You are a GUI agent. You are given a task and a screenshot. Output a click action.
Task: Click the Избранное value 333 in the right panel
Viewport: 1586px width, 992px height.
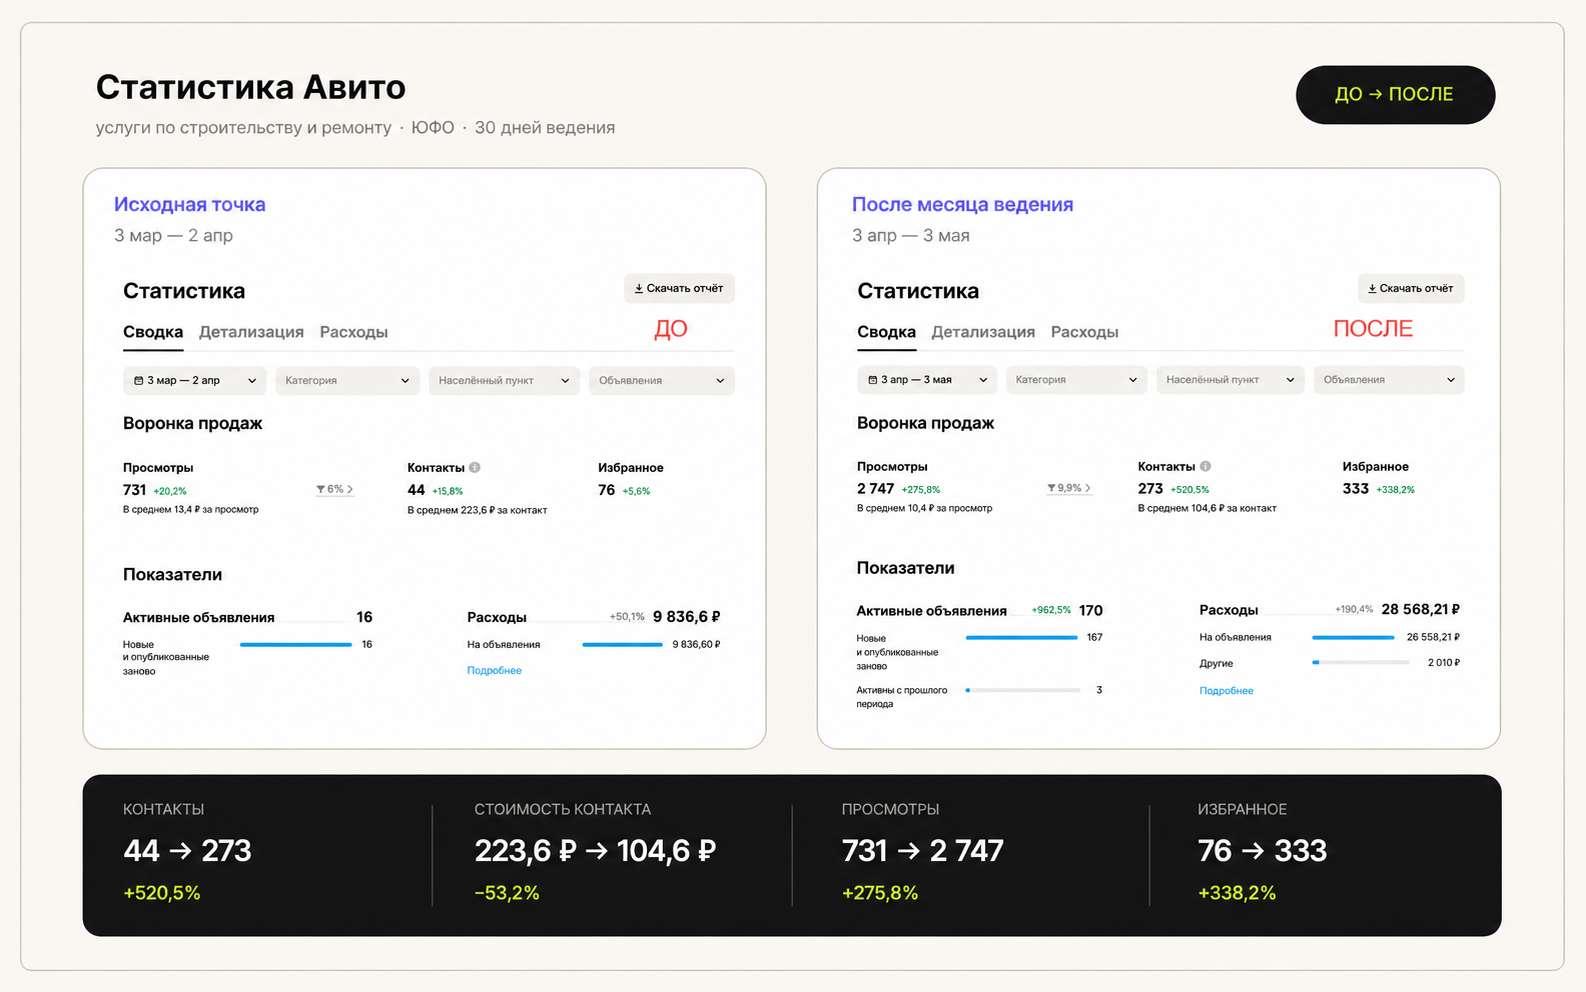[1355, 488]
